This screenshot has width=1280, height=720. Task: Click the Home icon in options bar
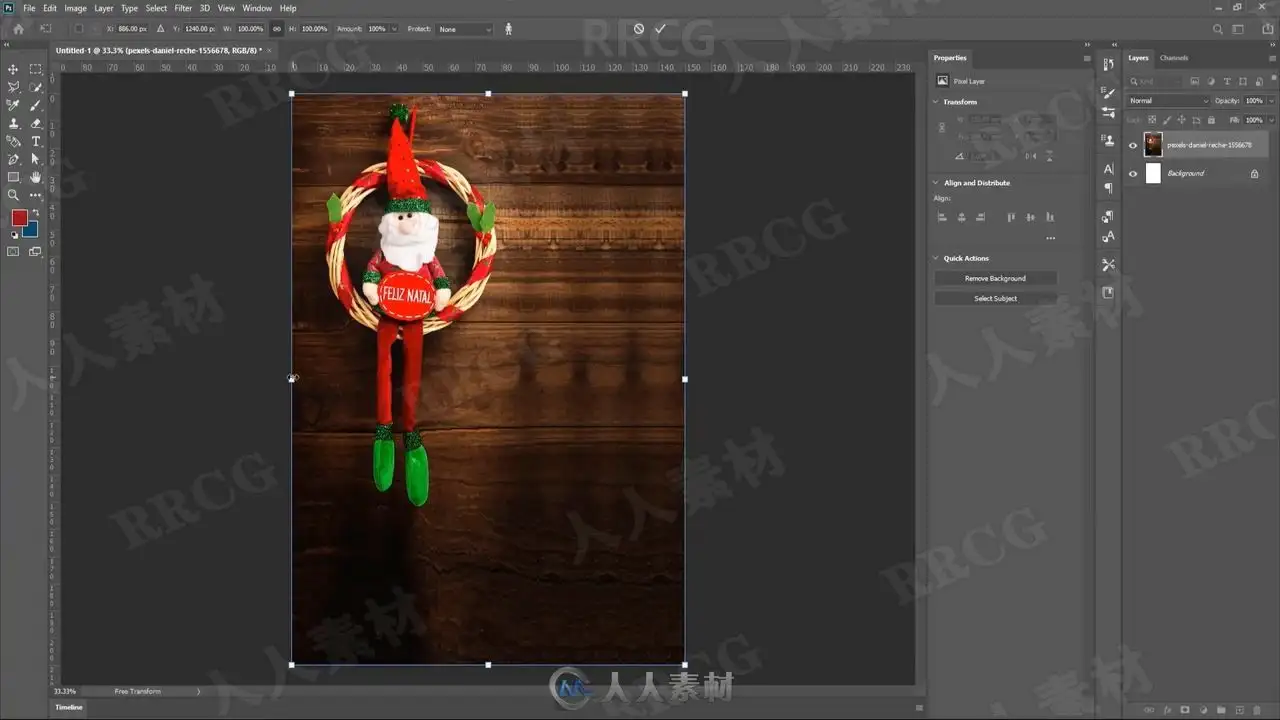tap(18, 29)
